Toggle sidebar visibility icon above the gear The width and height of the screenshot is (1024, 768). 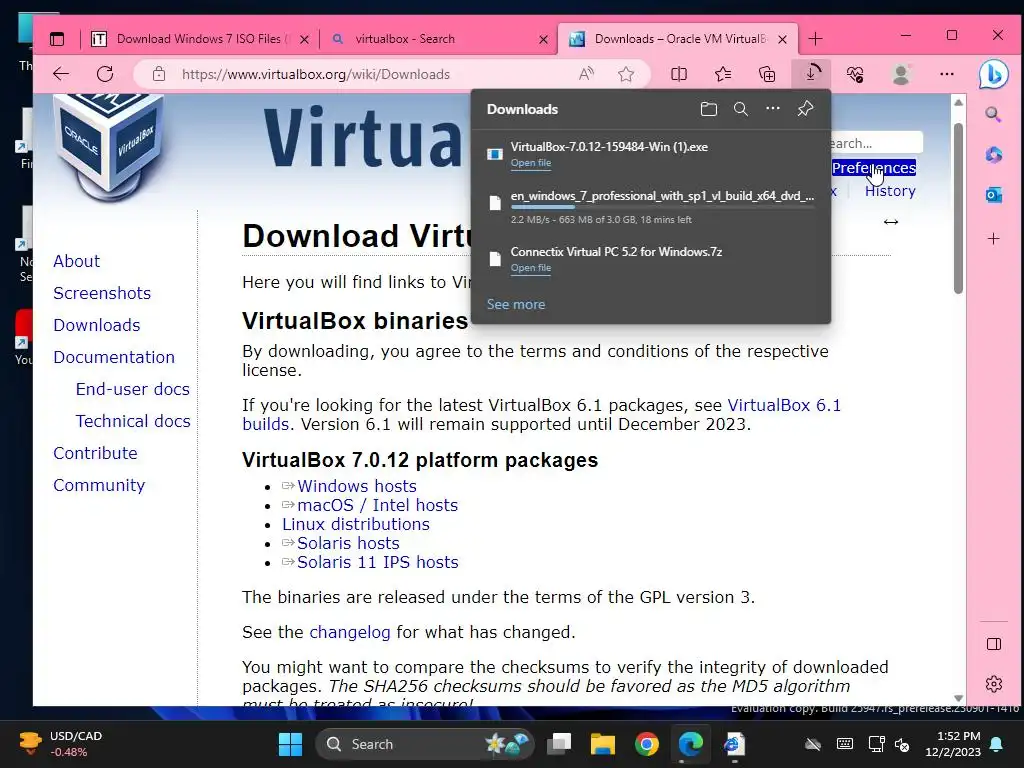tap(993, 645)
